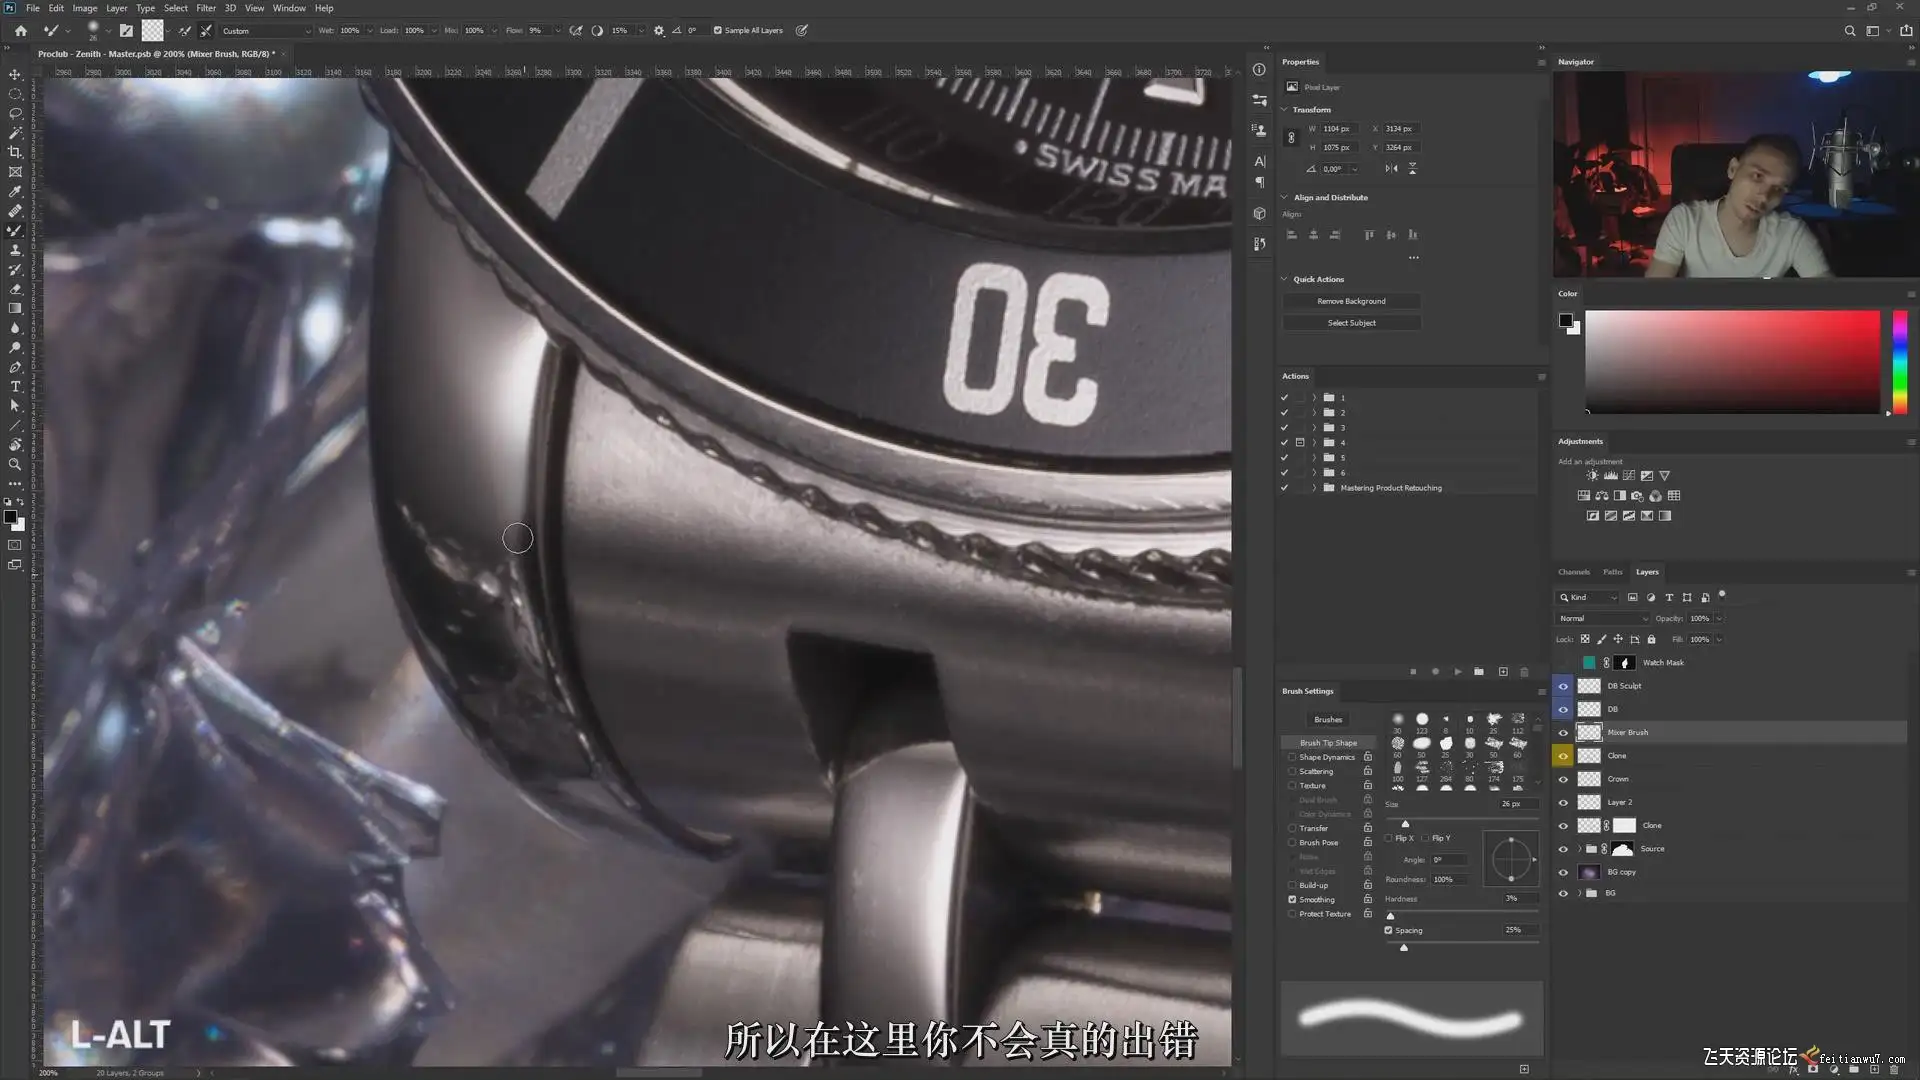The width and height of the screenshot is (1920, 1080).
Task: Disable the Smoothing checkbox in Brush Settings
Action: pos(1292,899)
